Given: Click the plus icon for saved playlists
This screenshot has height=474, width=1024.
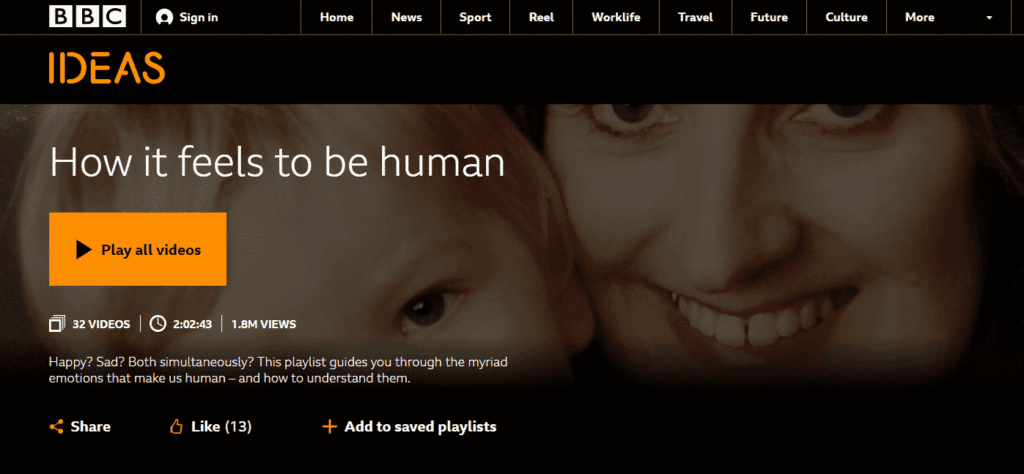Looking at the screenshot, I should point(330,427).
